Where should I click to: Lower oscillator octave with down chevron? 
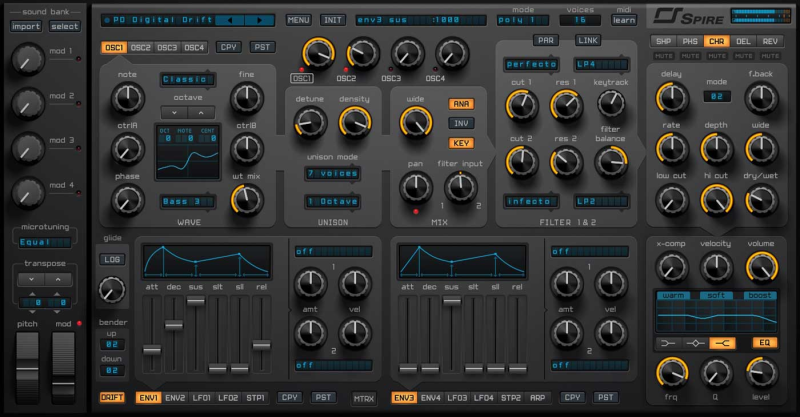(x=174, y=112)
